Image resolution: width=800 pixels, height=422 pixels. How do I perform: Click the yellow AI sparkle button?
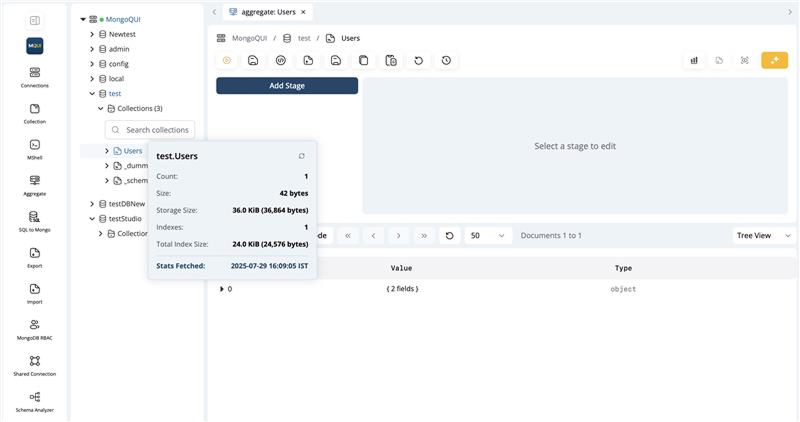coord(774,60)
